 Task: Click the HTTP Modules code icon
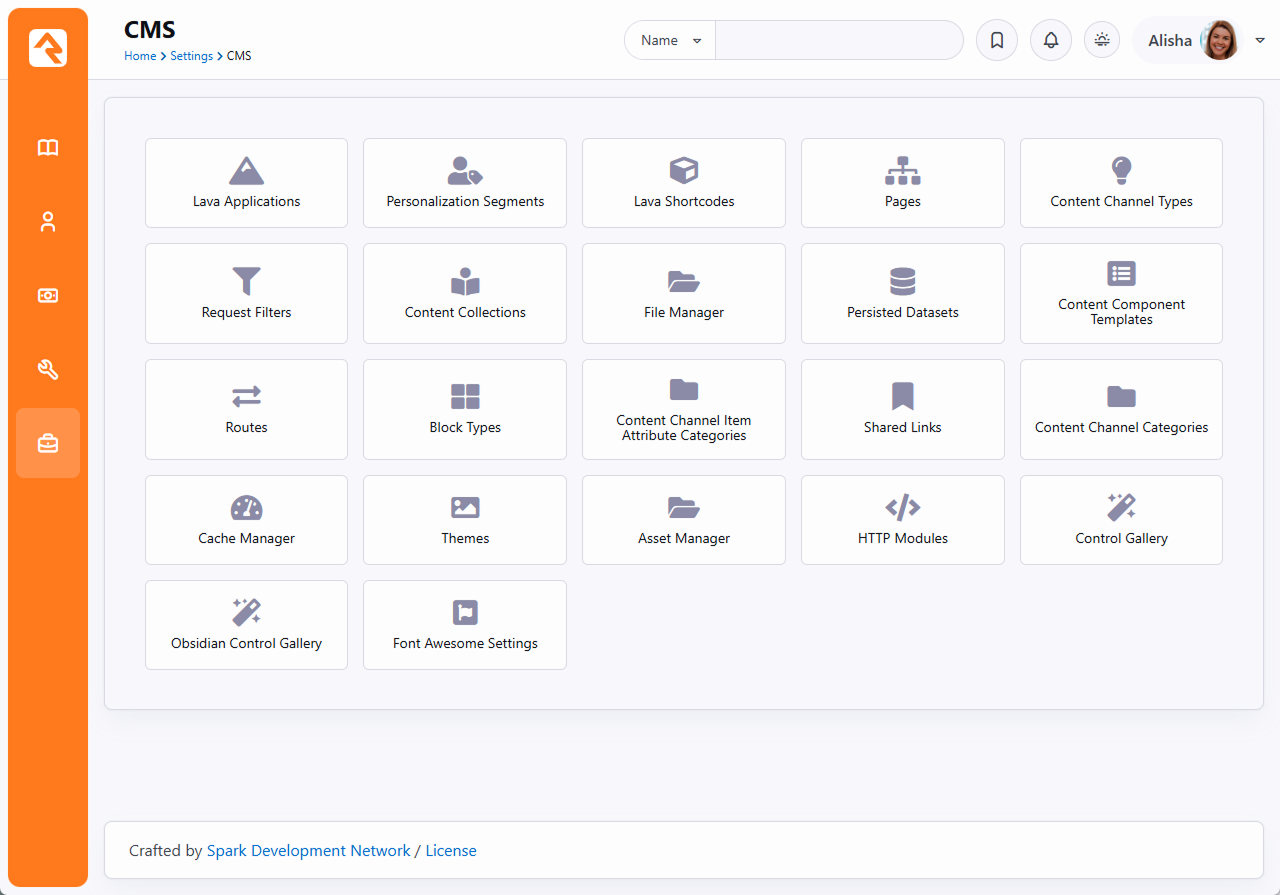tap(902, 508)
